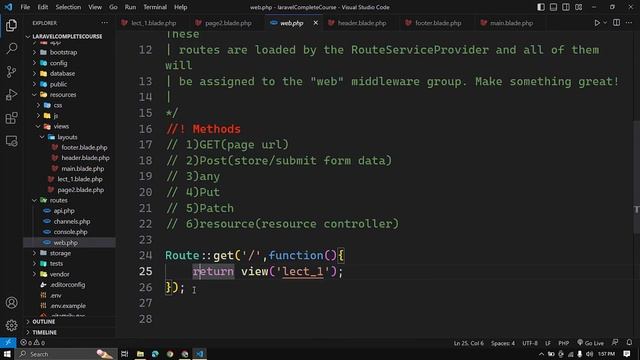The height and width of the screenshot is (360, 640).
Task: Open the File menu
Action: click(25, 7)
